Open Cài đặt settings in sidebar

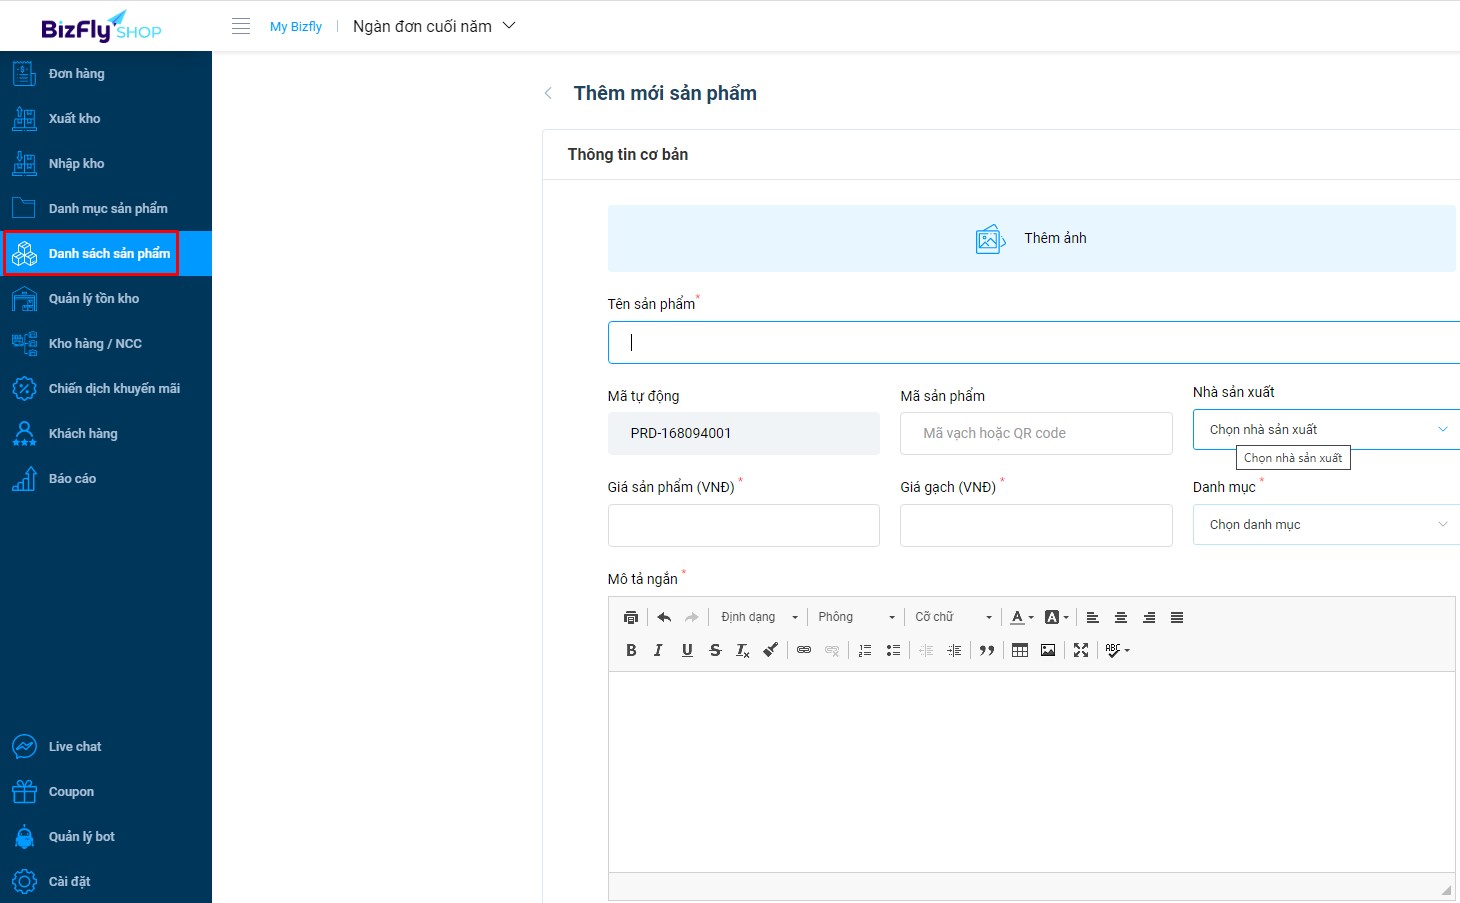pos(106,881)
